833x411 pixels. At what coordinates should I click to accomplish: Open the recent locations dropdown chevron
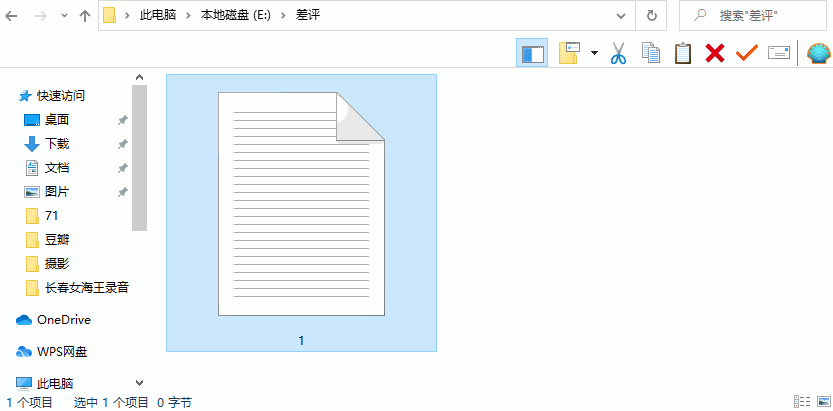[x=65, y=15]
